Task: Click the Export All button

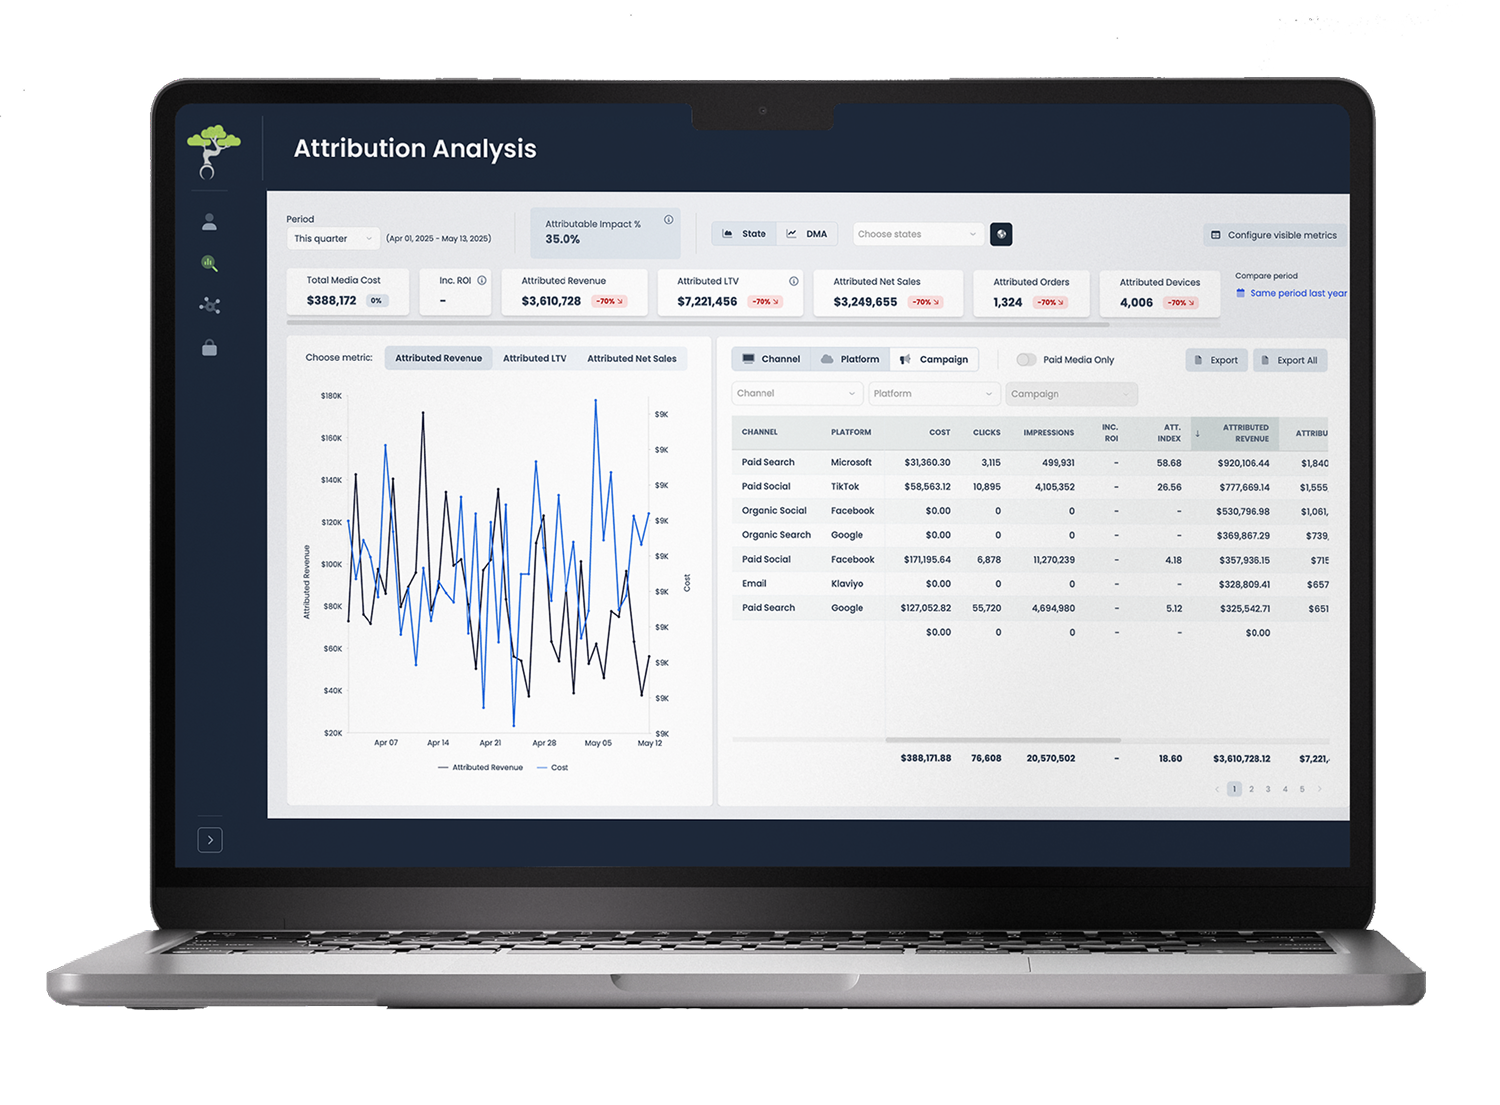Action: point(1290,360)
